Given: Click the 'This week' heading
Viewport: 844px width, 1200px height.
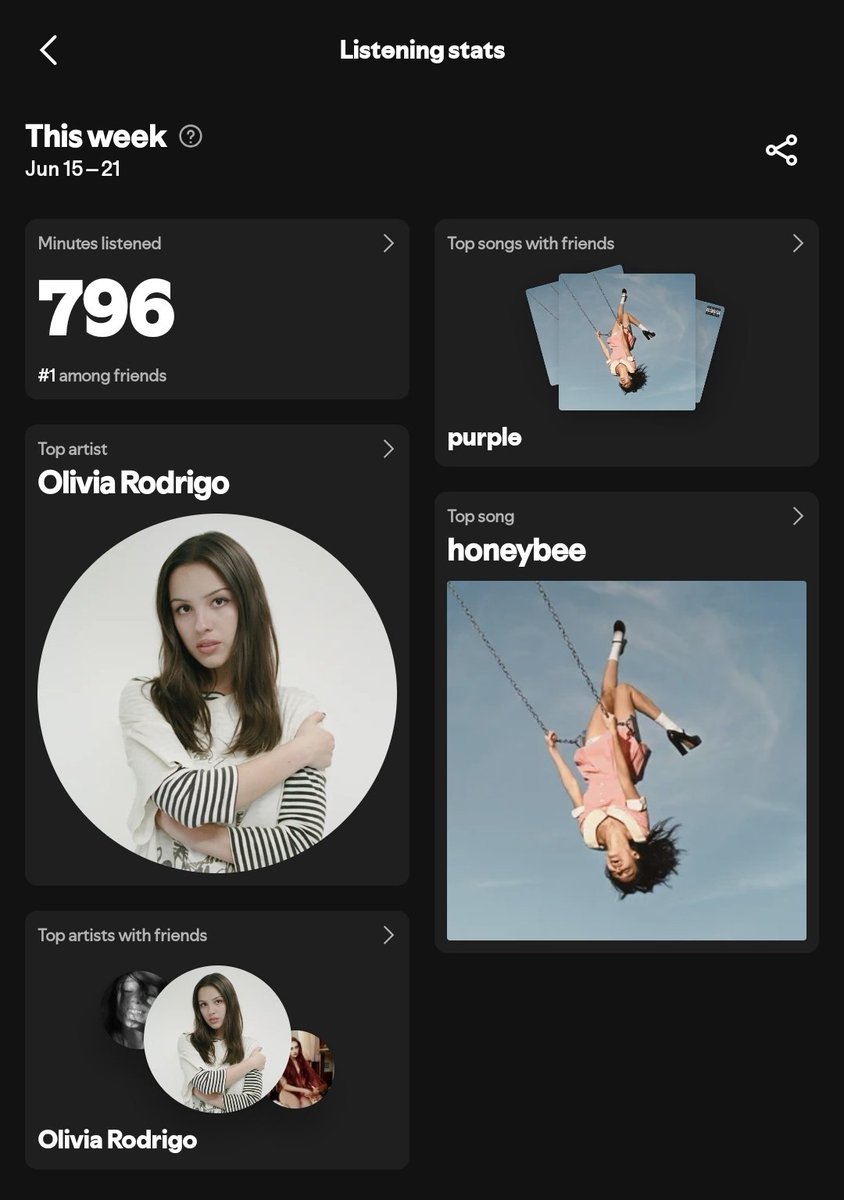Looking at the screenshot, I should tap(97, 135).
